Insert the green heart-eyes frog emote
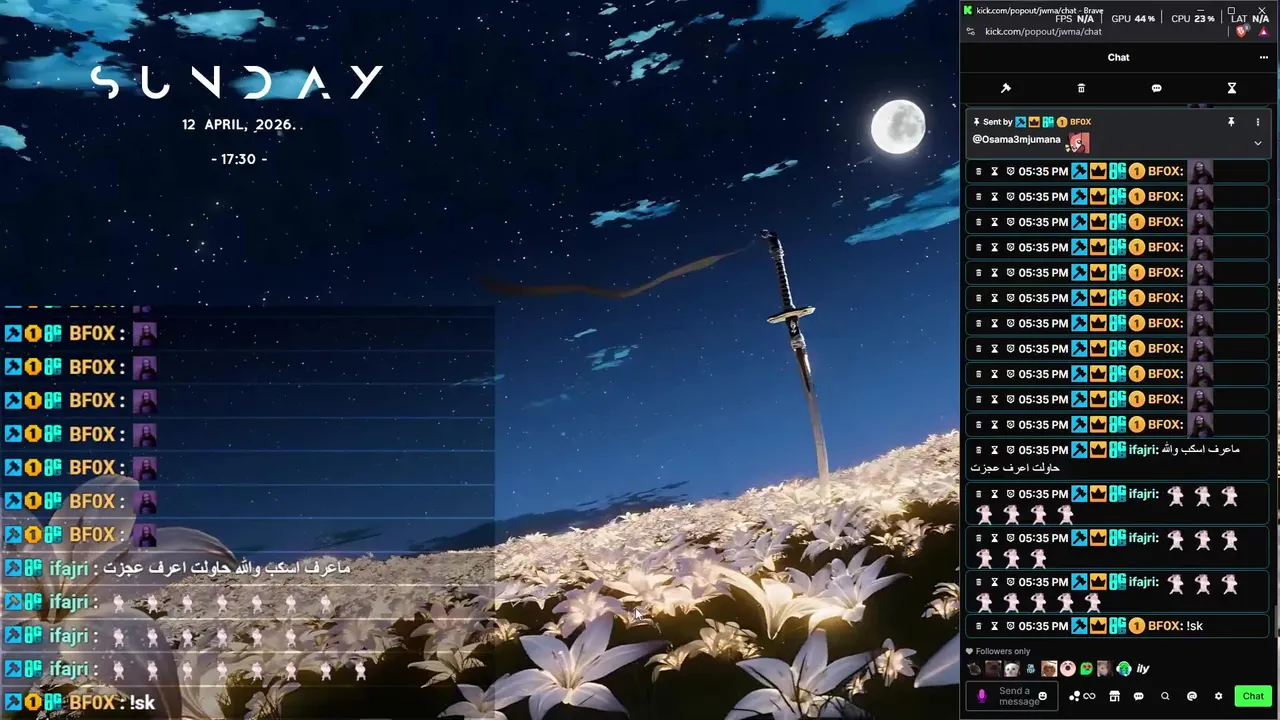Viewport: 1280px width, 720px height. [1086, 669]
